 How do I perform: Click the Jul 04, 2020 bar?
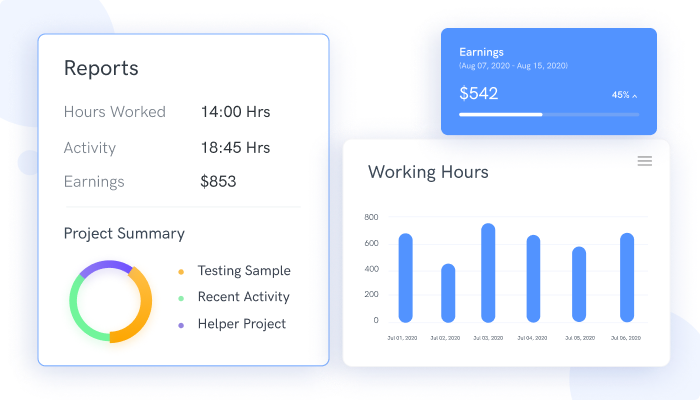click(x=533, y=279)
